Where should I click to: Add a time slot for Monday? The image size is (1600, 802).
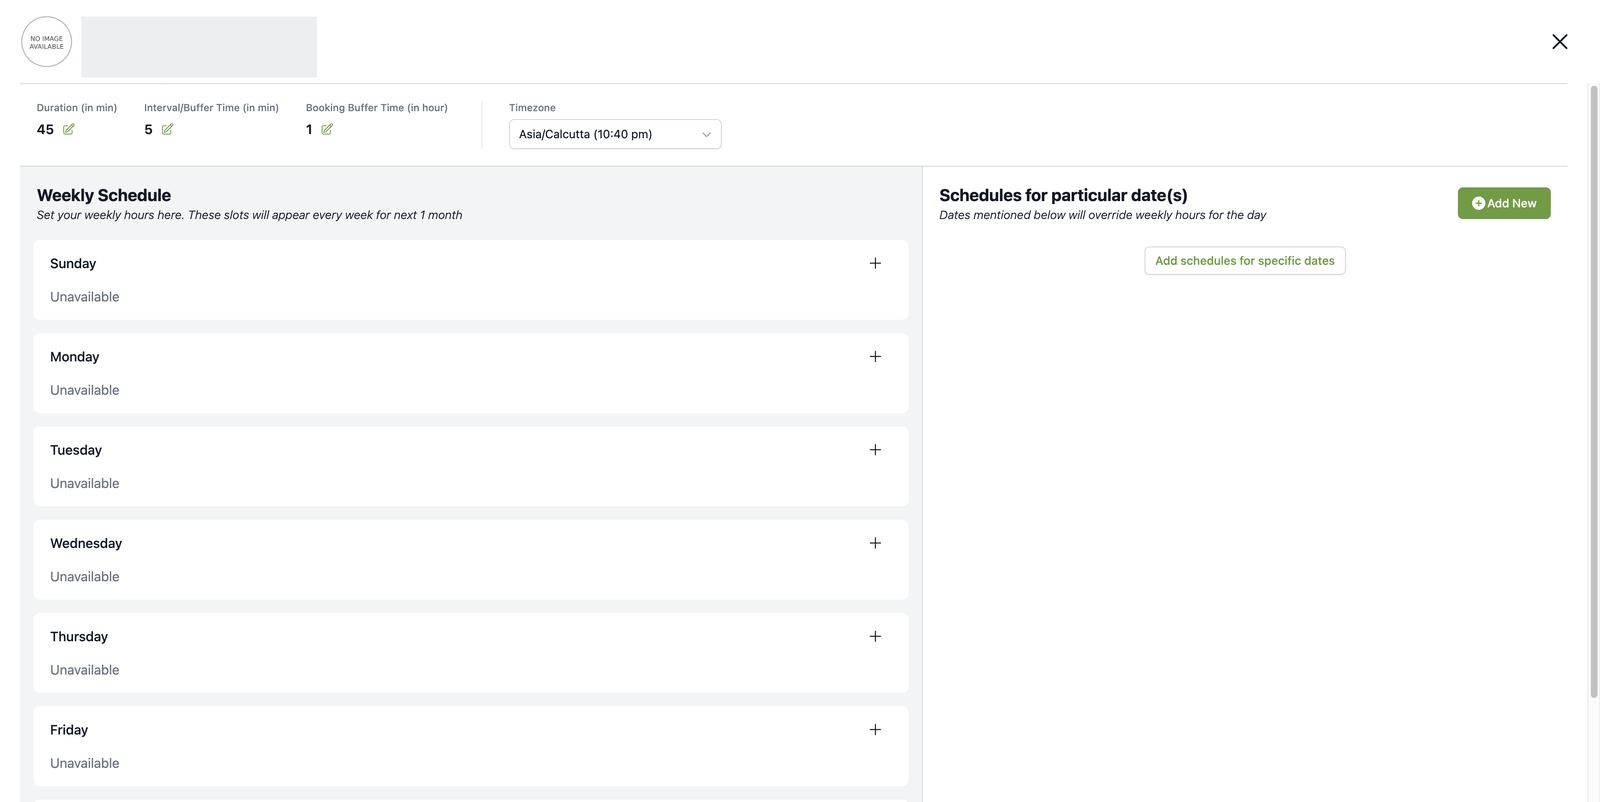(x=875, y=356)
